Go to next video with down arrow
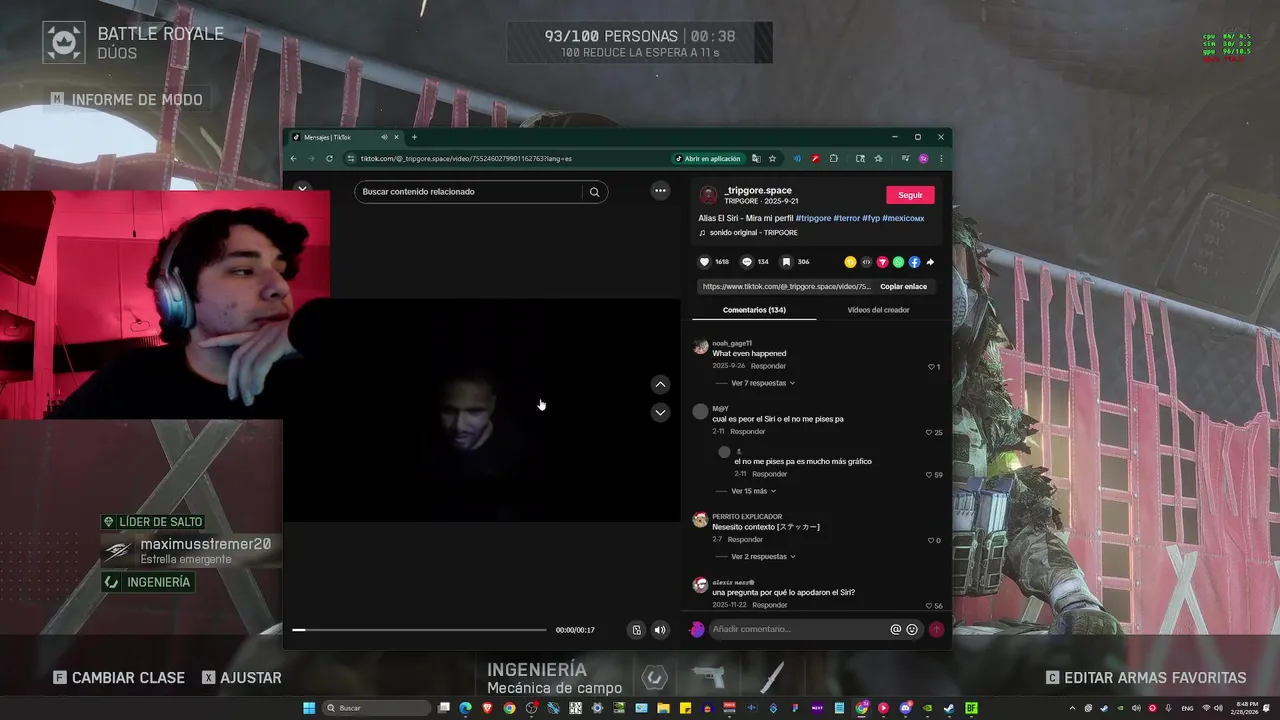This screenshot has height=720, width=1280. point(660,412)
